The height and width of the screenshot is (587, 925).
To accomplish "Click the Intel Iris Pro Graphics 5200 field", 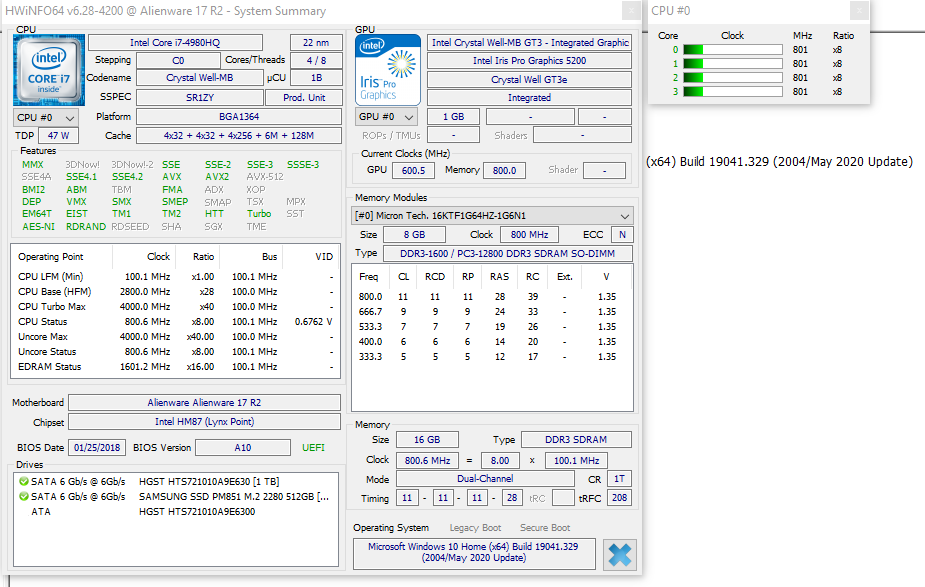I will (529, 61).
